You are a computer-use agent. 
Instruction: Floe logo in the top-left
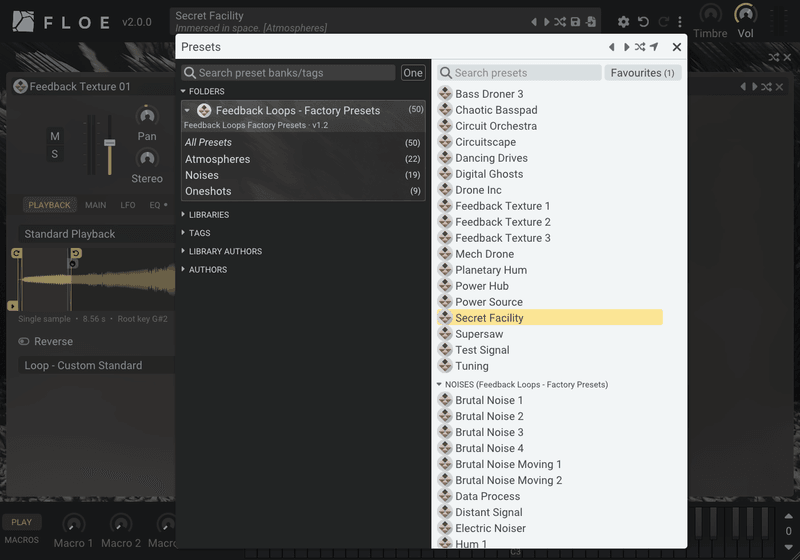(23, 22)
